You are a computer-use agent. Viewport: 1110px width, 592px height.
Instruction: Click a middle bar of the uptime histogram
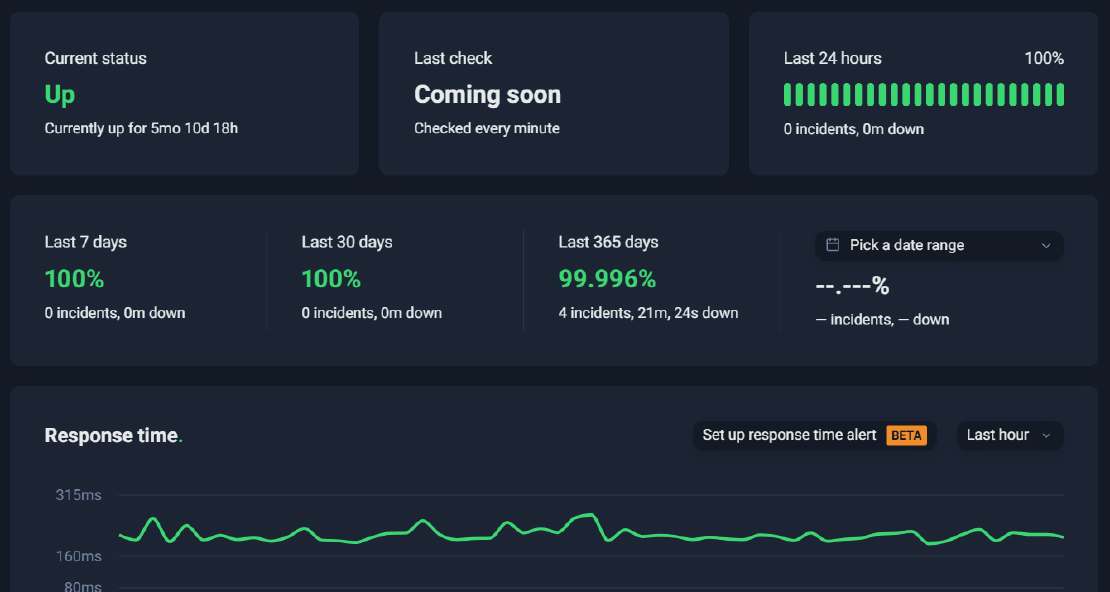click(925, 94)
